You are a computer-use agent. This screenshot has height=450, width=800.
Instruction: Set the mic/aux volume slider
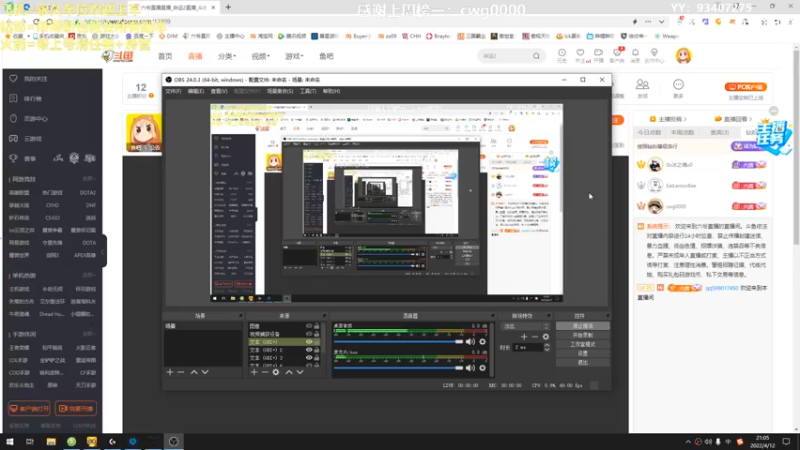tap(398, 368)
